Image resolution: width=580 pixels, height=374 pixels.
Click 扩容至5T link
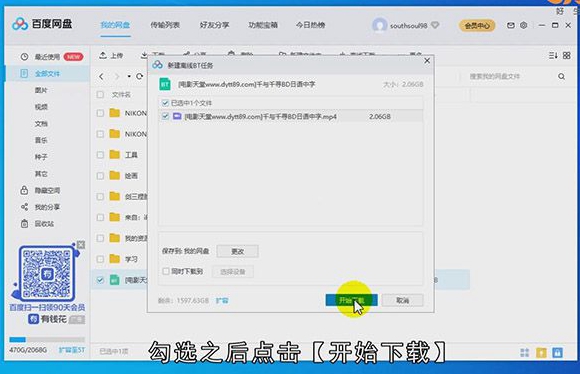[72, 350]
